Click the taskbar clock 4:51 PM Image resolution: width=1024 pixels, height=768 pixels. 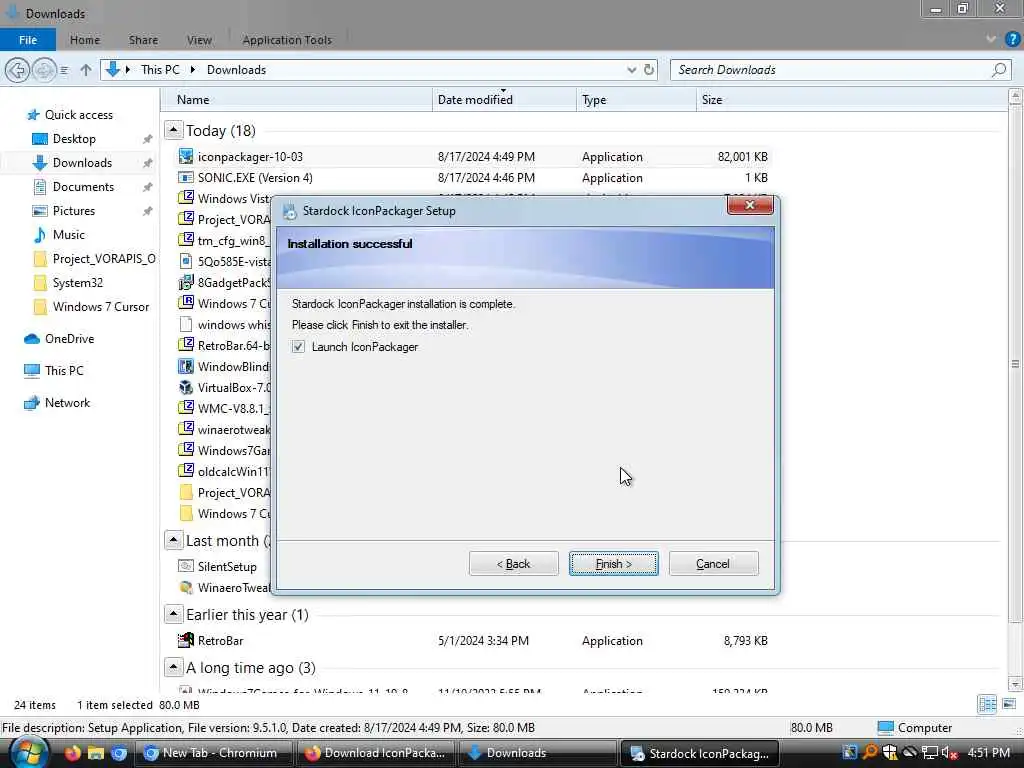(989, 753)
